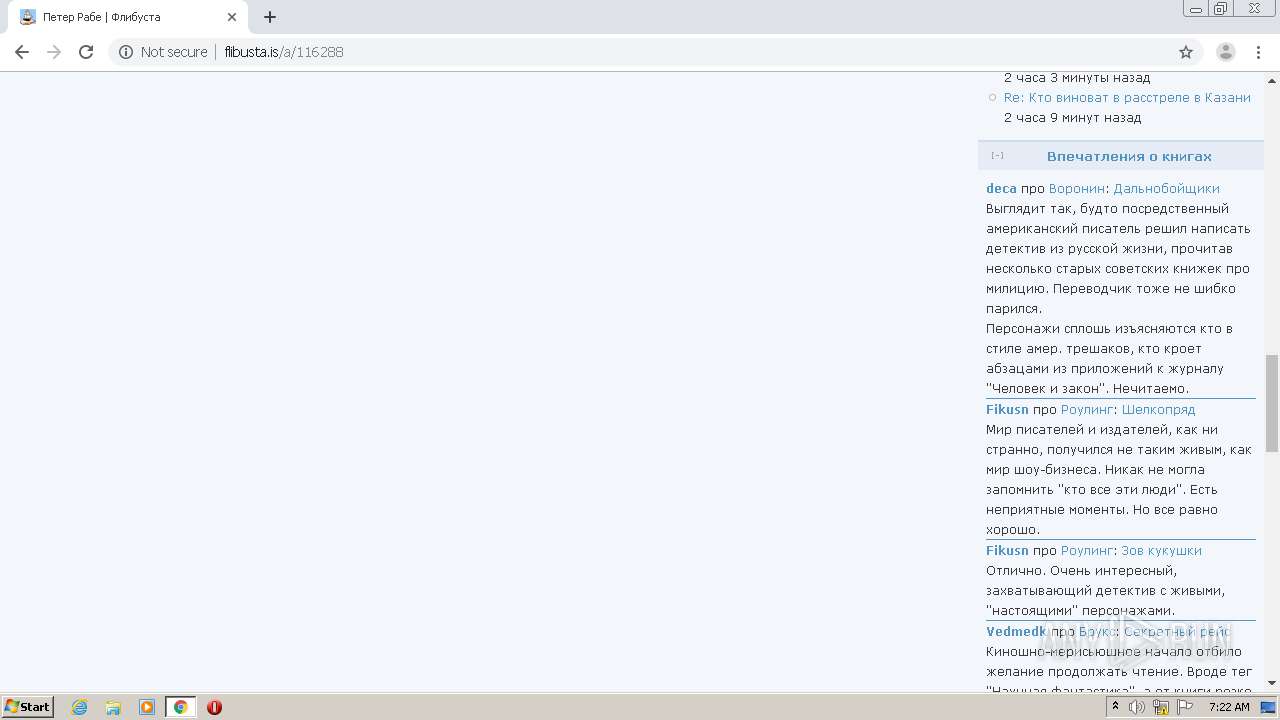Open link Re: Кто виноват в расстреле в Казани
The width and height of the screenshot is (1280, 720).
1127,97
